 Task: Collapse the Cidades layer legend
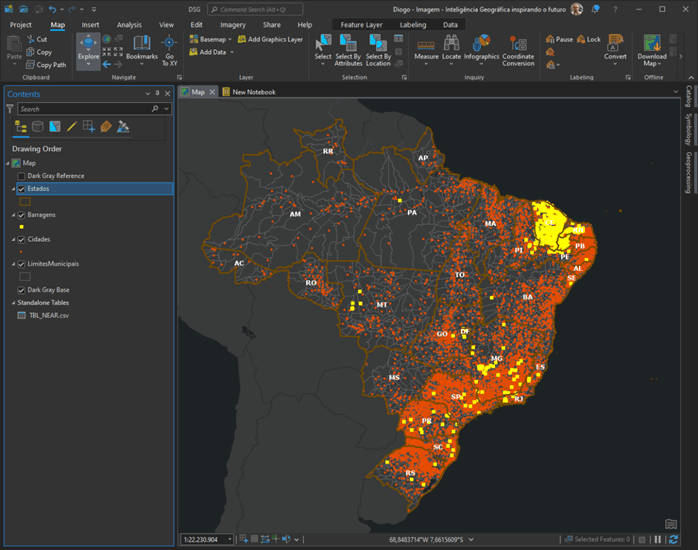point(13,240)
